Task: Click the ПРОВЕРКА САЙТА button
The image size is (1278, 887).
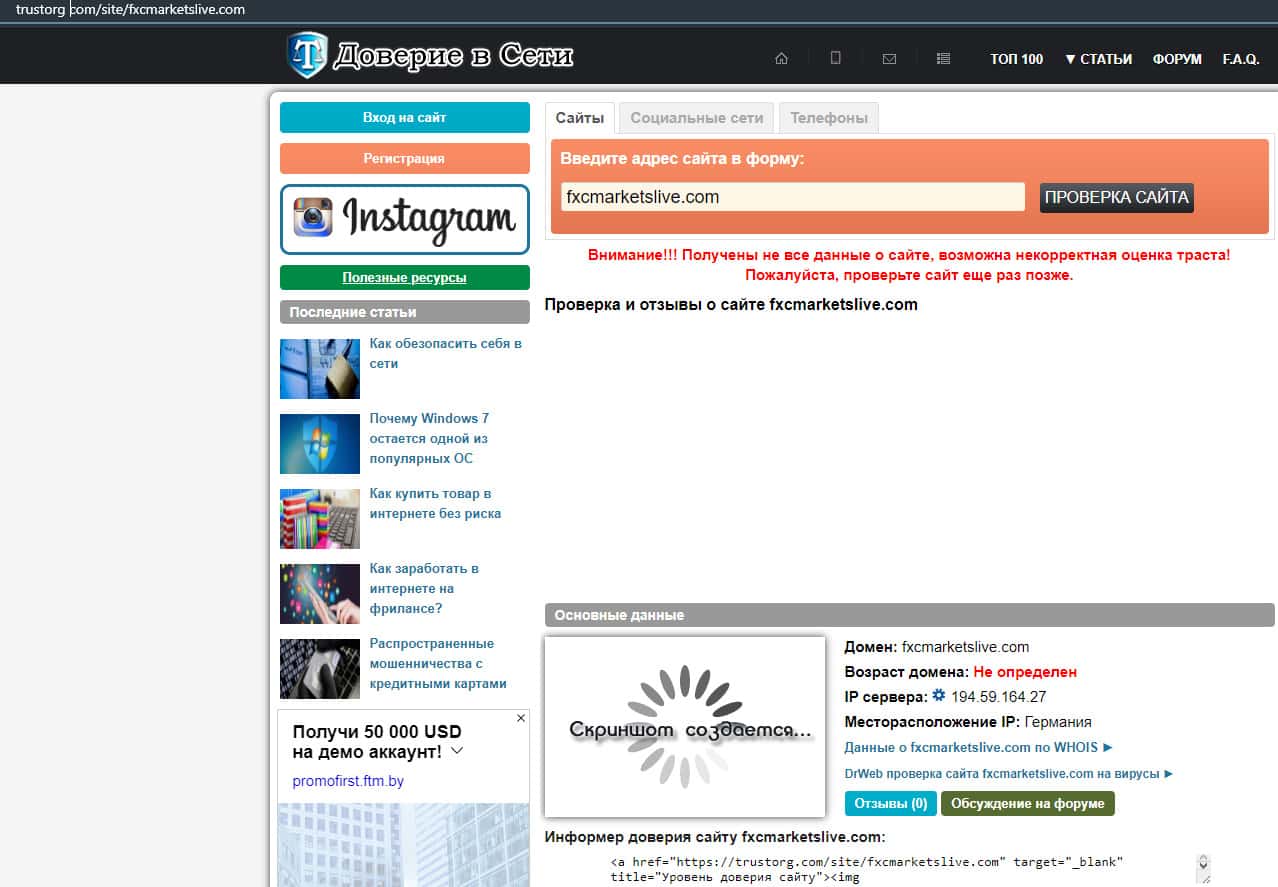Action: coord(1117,197)
